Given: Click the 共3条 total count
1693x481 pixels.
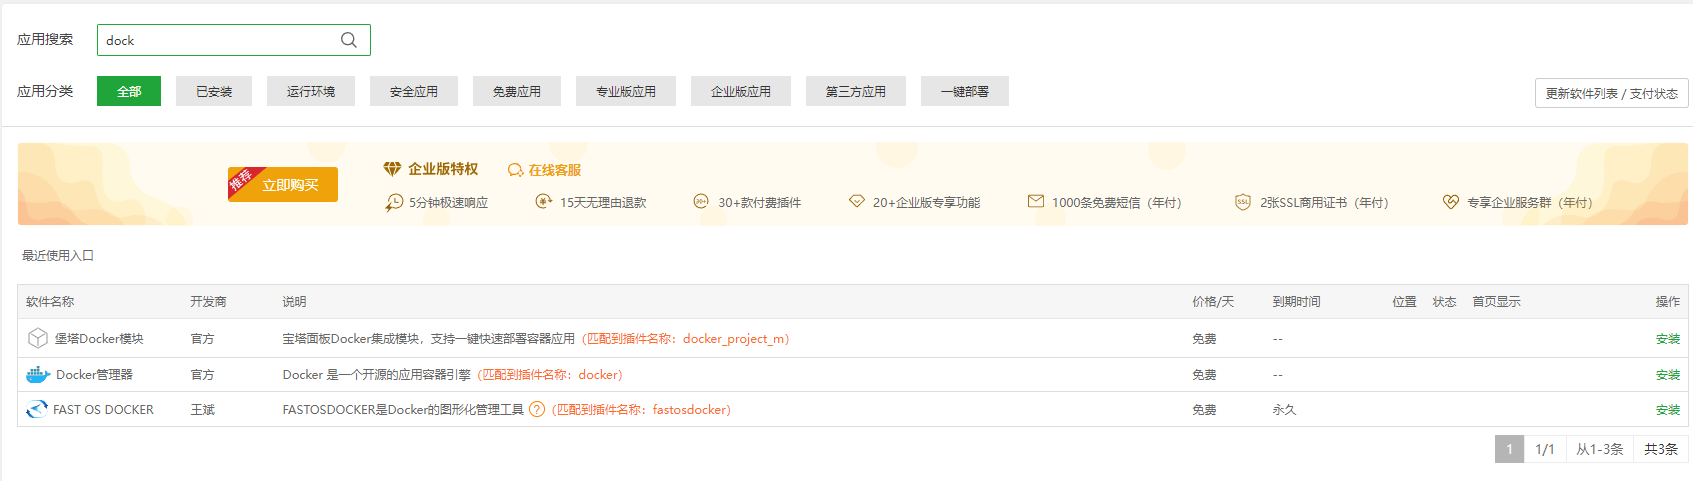Looking at the screenshot, I should point(1661,449).
